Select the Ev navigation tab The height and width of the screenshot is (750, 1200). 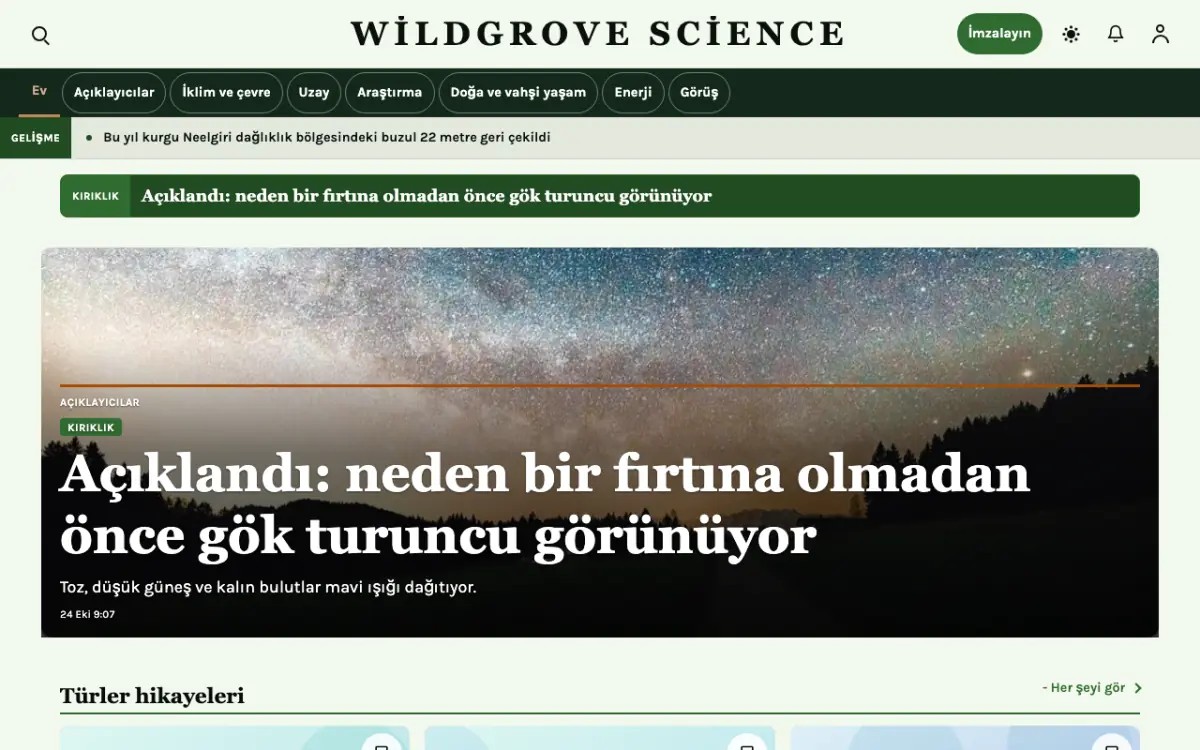(39, 92)
